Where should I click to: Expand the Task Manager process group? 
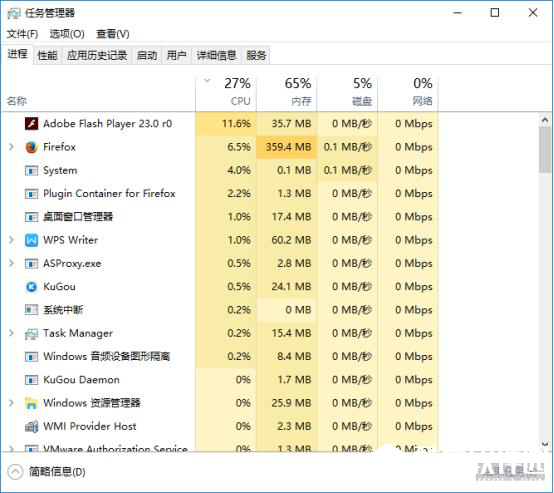tap(11, 333)
